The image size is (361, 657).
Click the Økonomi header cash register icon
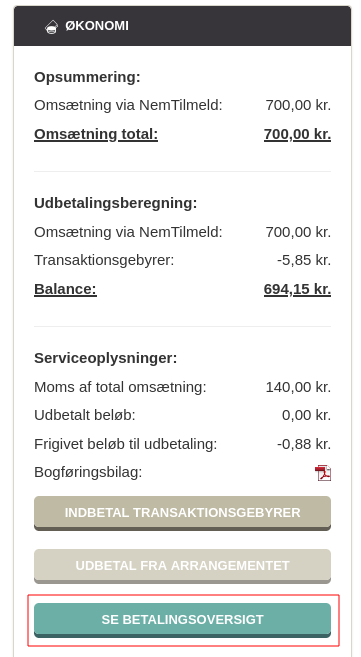52,27
